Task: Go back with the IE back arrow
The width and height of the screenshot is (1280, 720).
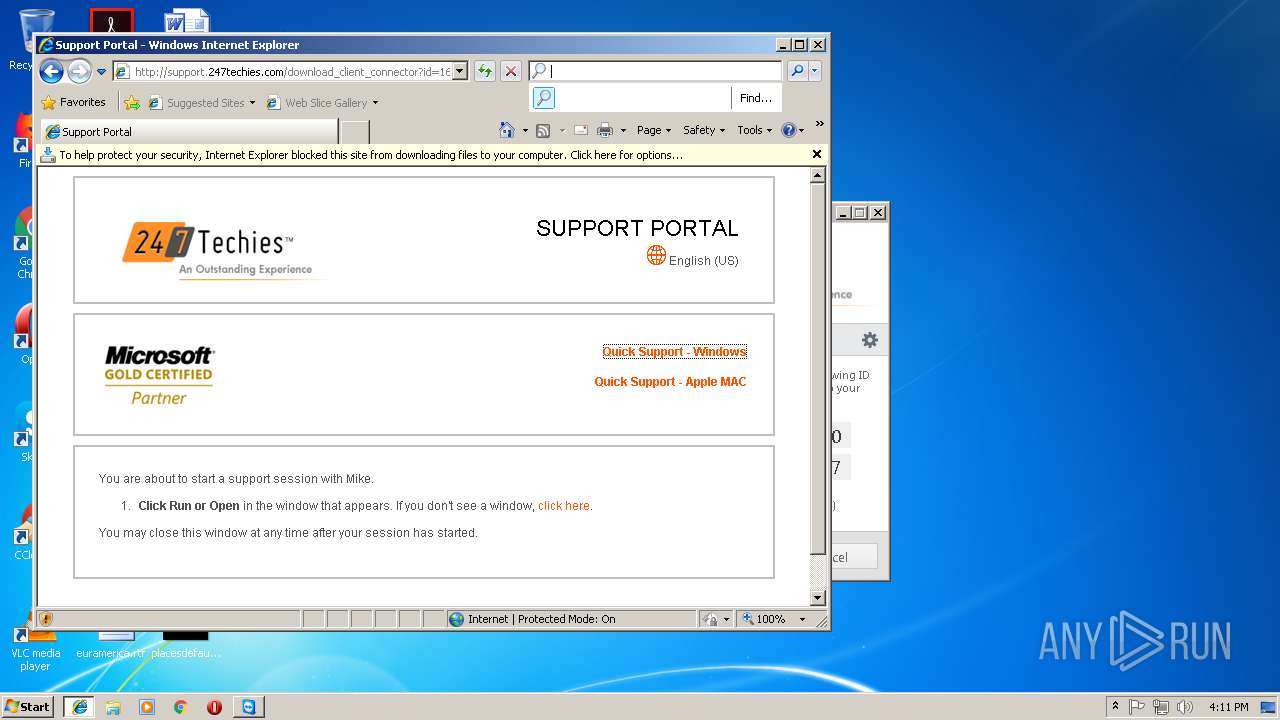Action: tap(51, 71)
